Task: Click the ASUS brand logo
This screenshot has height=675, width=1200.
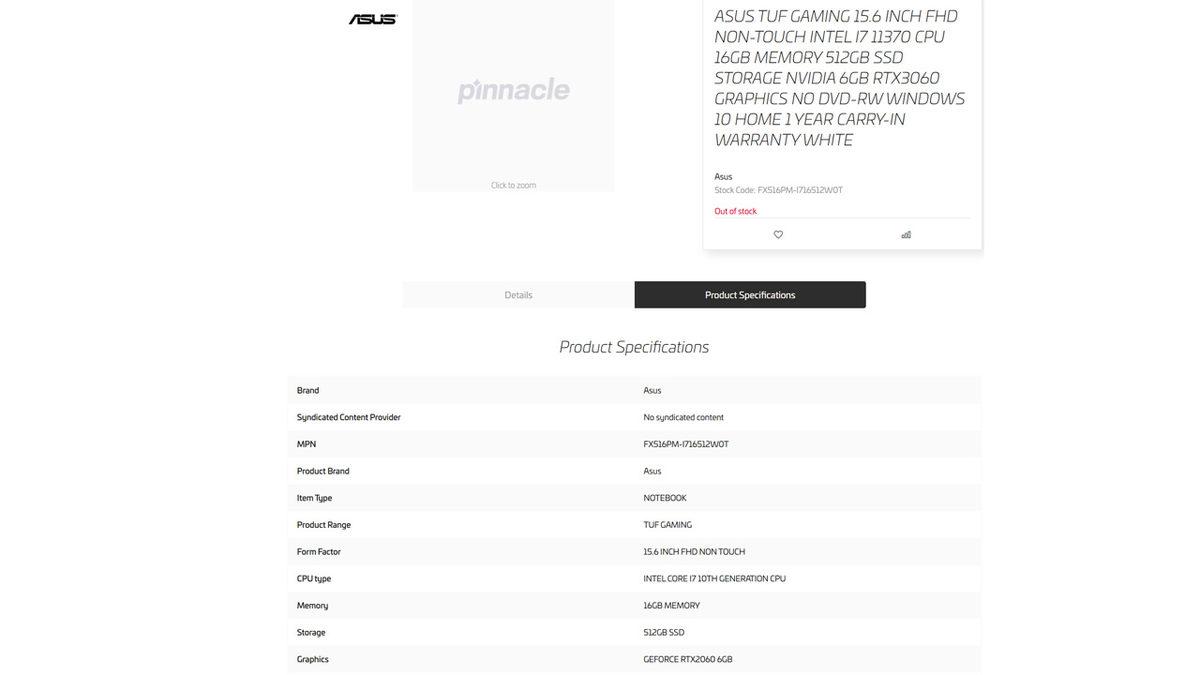Action: click(373, 19)
